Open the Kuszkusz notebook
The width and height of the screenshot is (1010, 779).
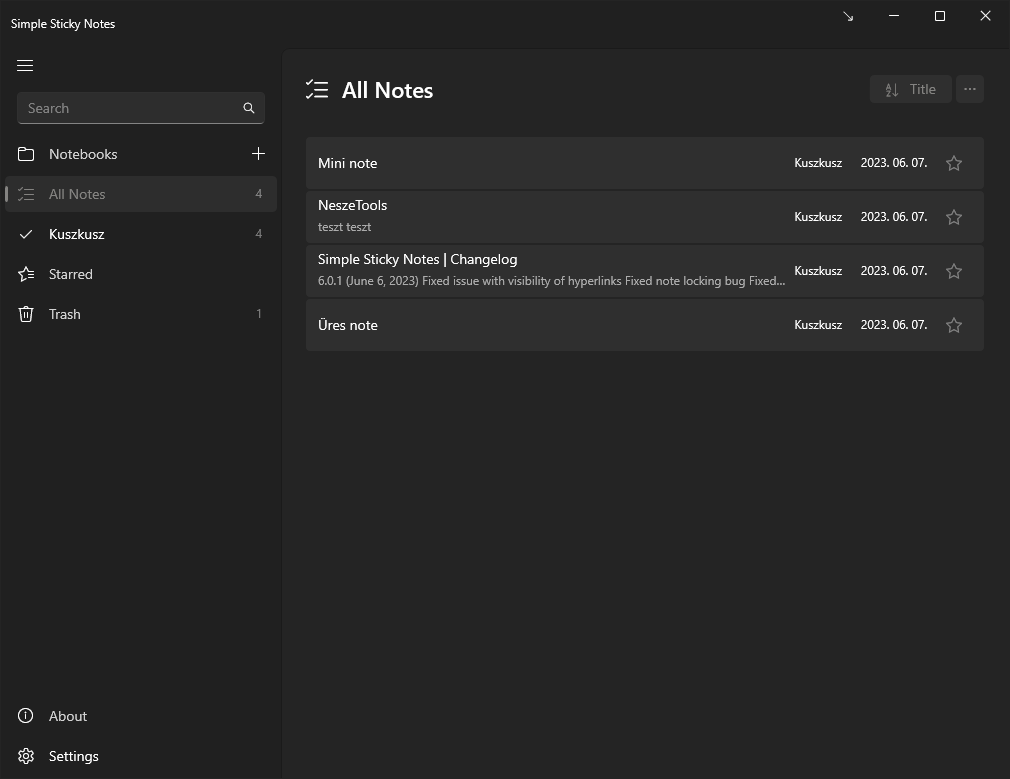click(x=140, y=234)
